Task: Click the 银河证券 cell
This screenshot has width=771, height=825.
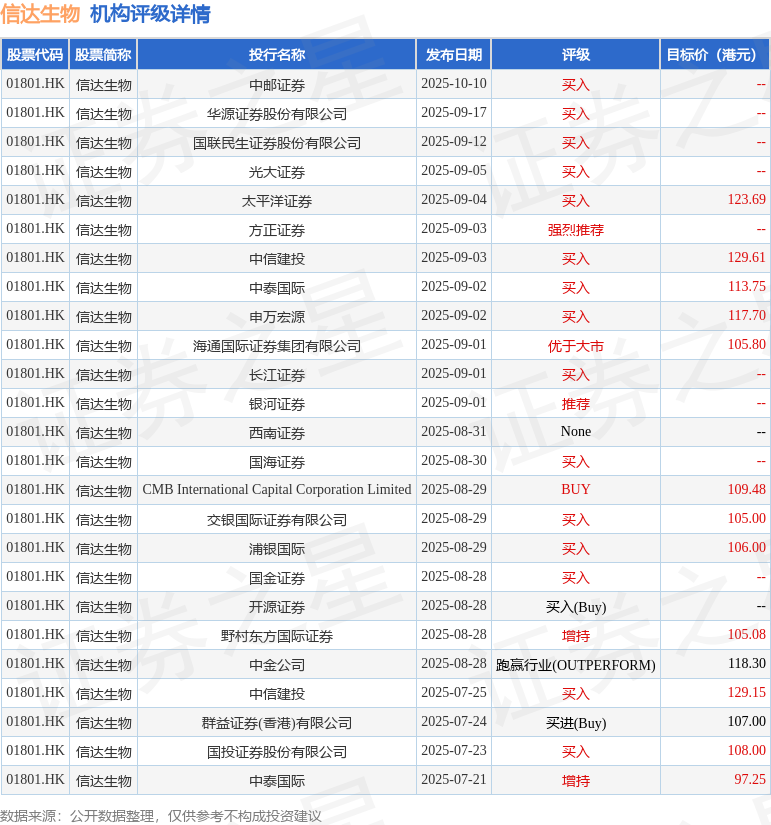Action: 277,404
